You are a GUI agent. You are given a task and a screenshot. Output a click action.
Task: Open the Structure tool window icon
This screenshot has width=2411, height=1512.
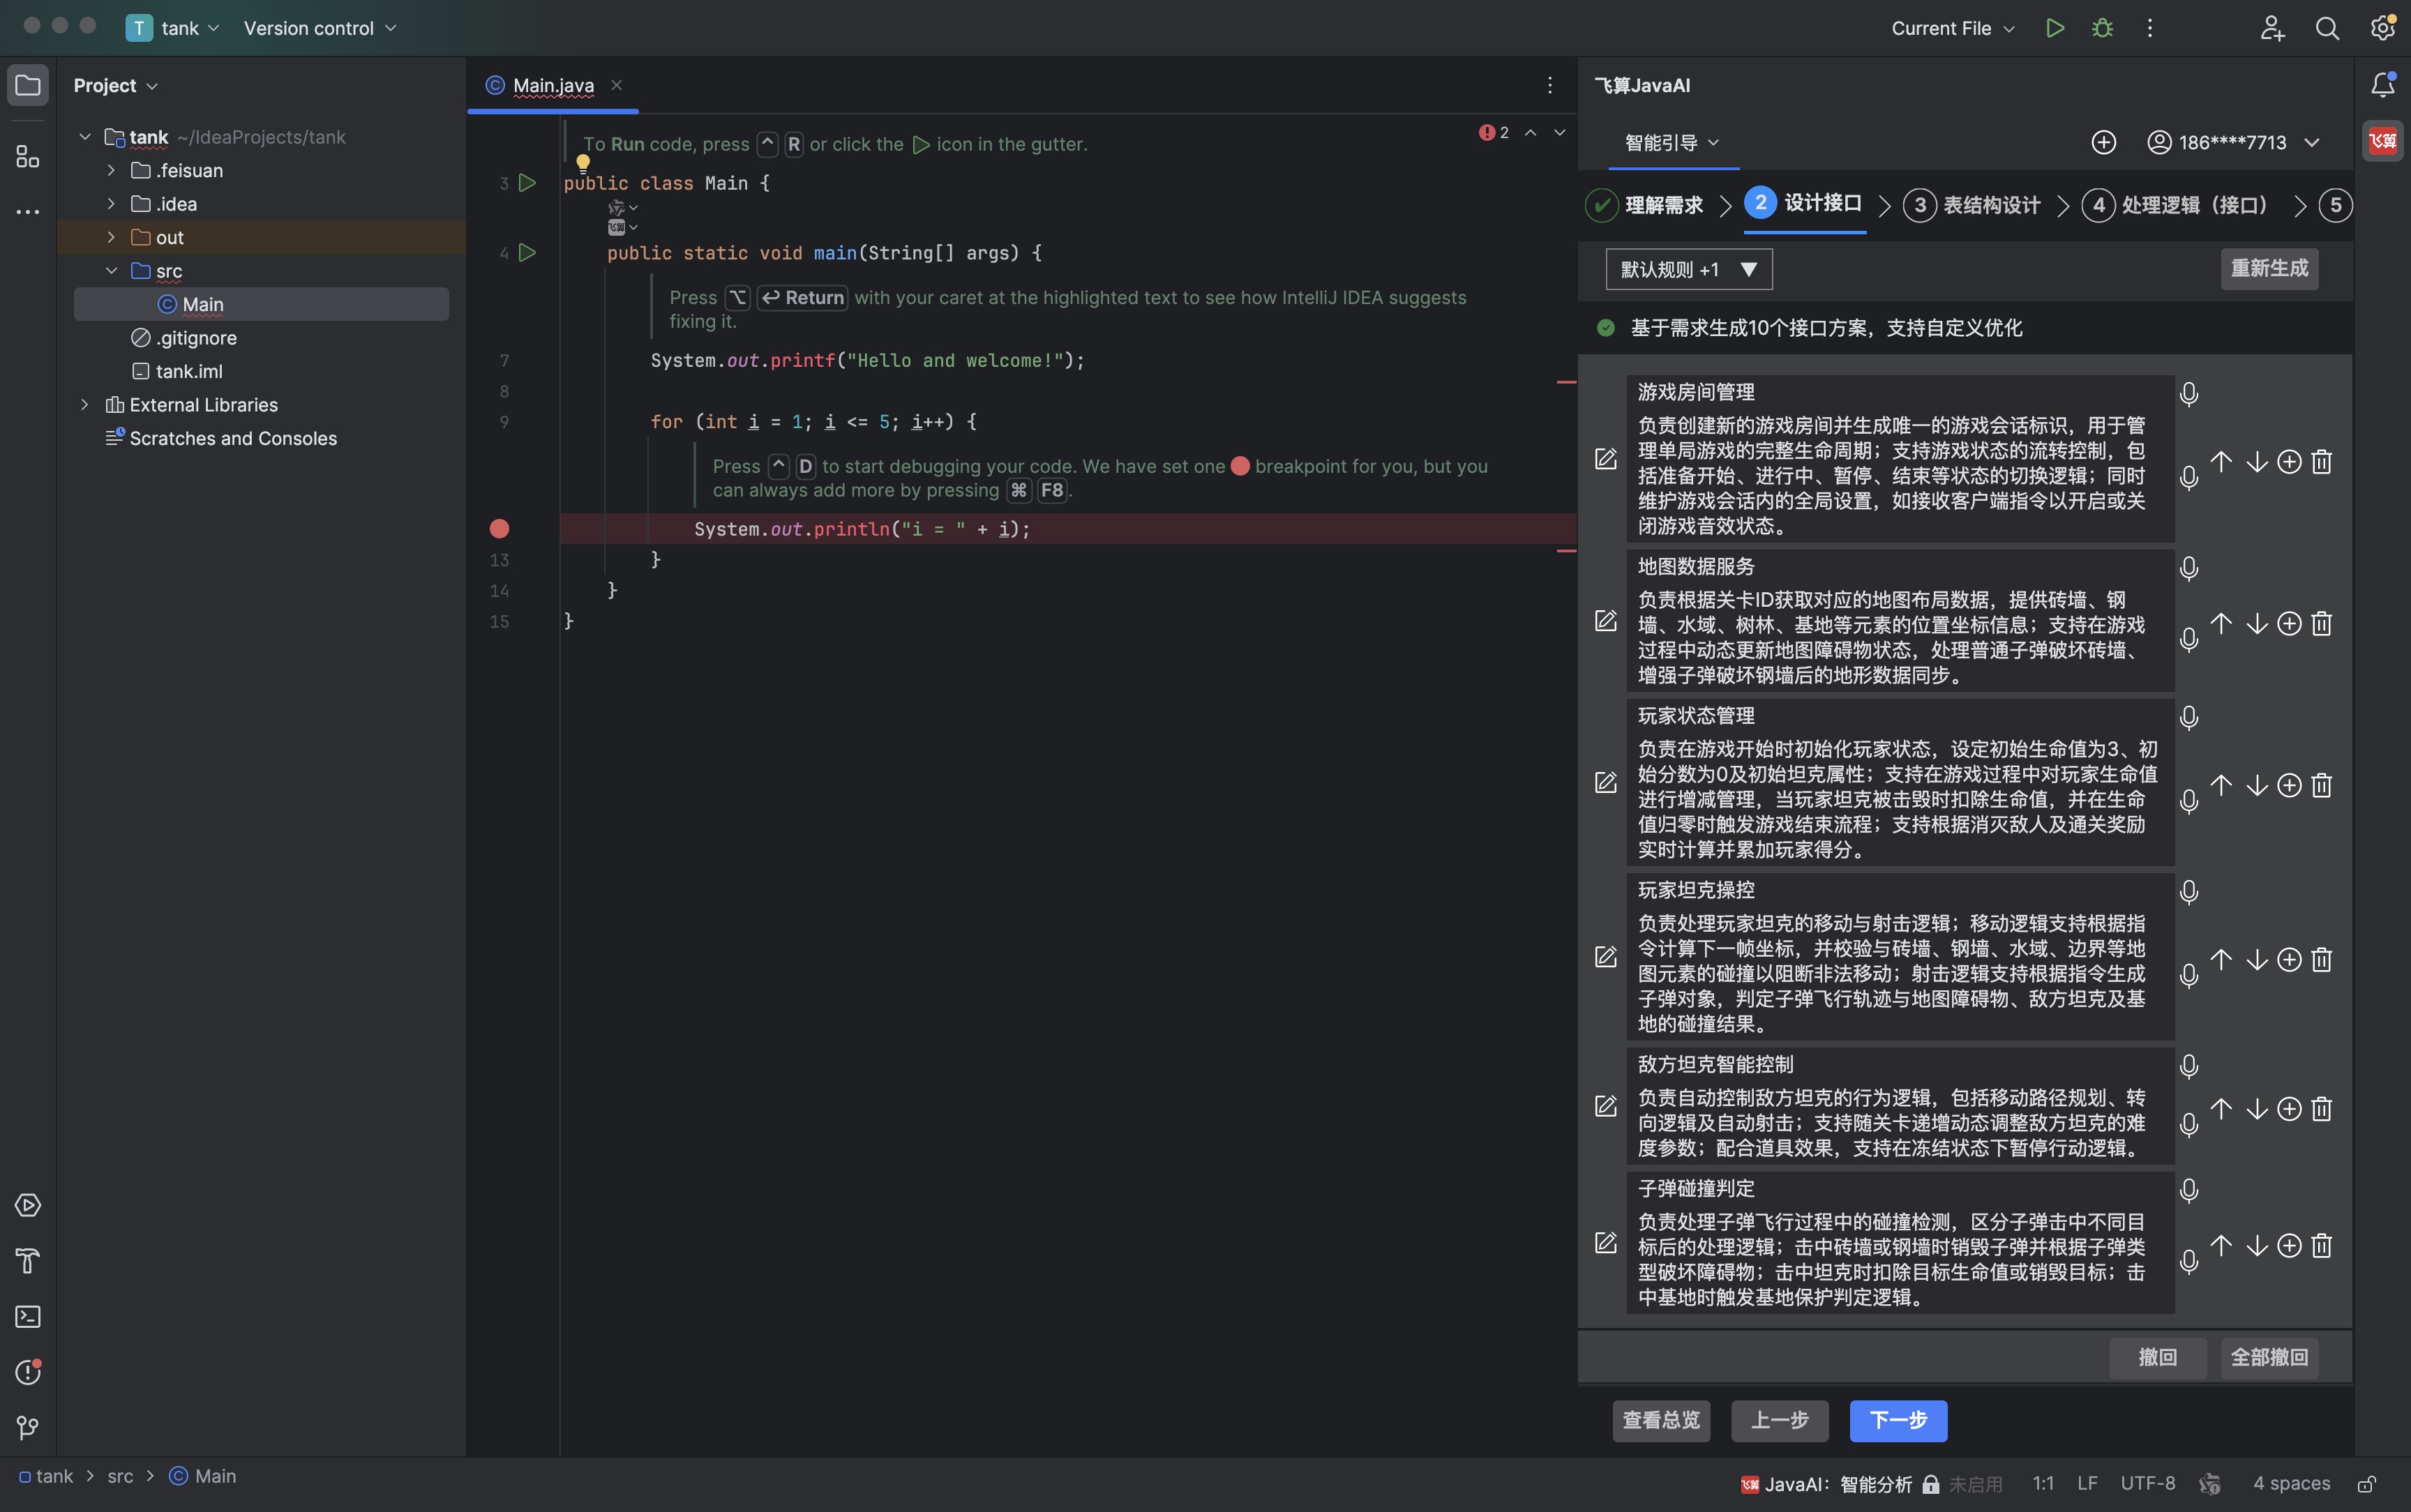coord(28,157)
